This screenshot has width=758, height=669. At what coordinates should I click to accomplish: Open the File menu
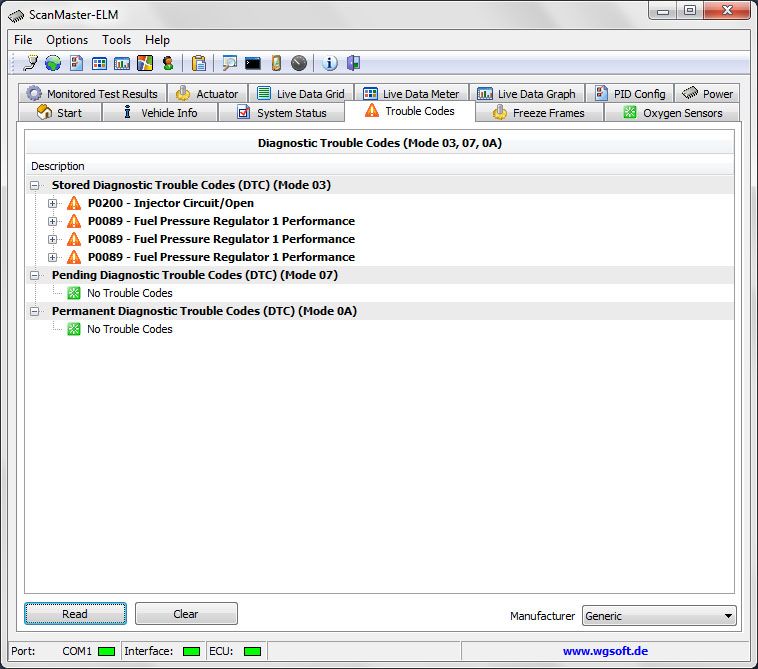pos(23,40)
